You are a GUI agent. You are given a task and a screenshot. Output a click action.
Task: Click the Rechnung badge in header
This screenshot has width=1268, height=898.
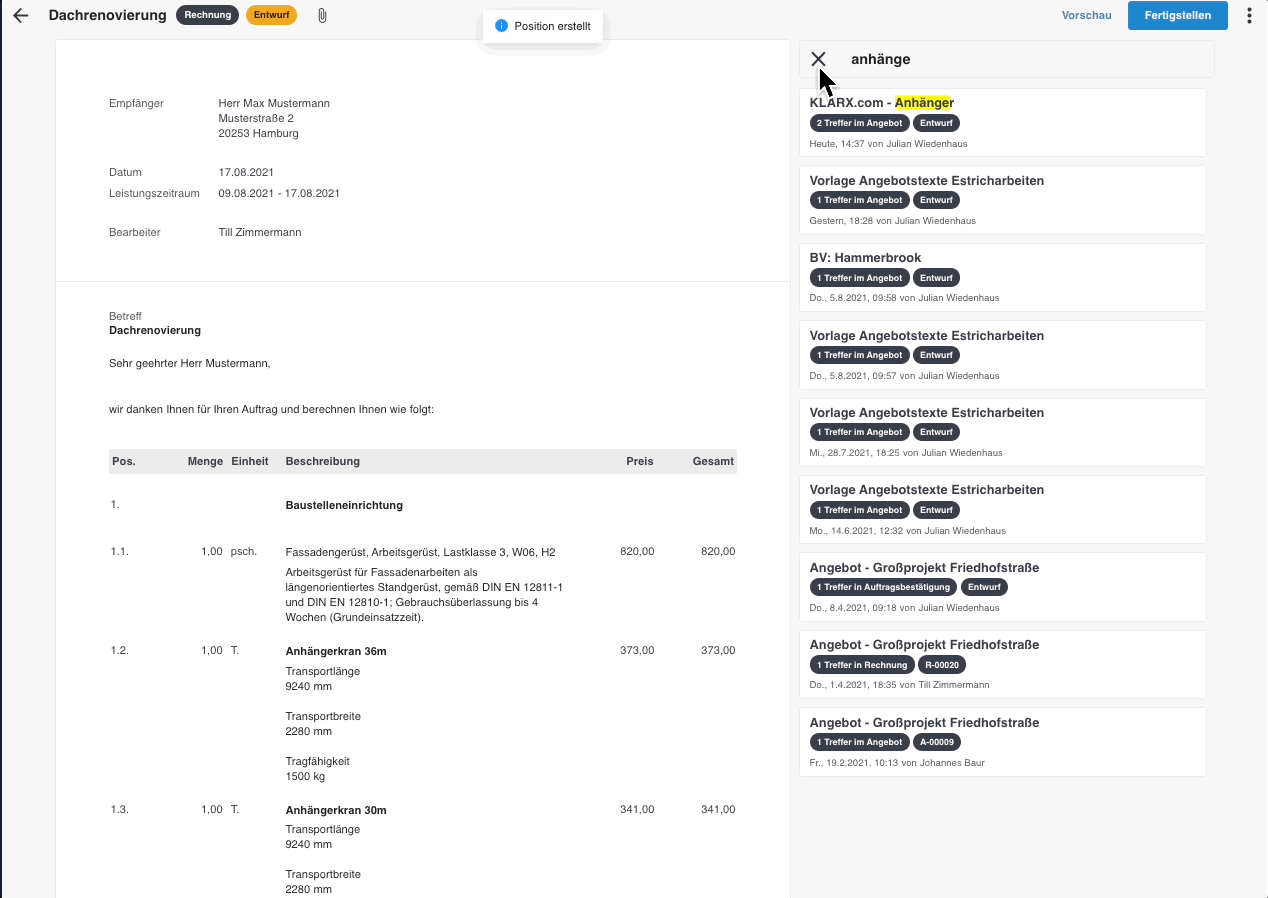point(208,15)
